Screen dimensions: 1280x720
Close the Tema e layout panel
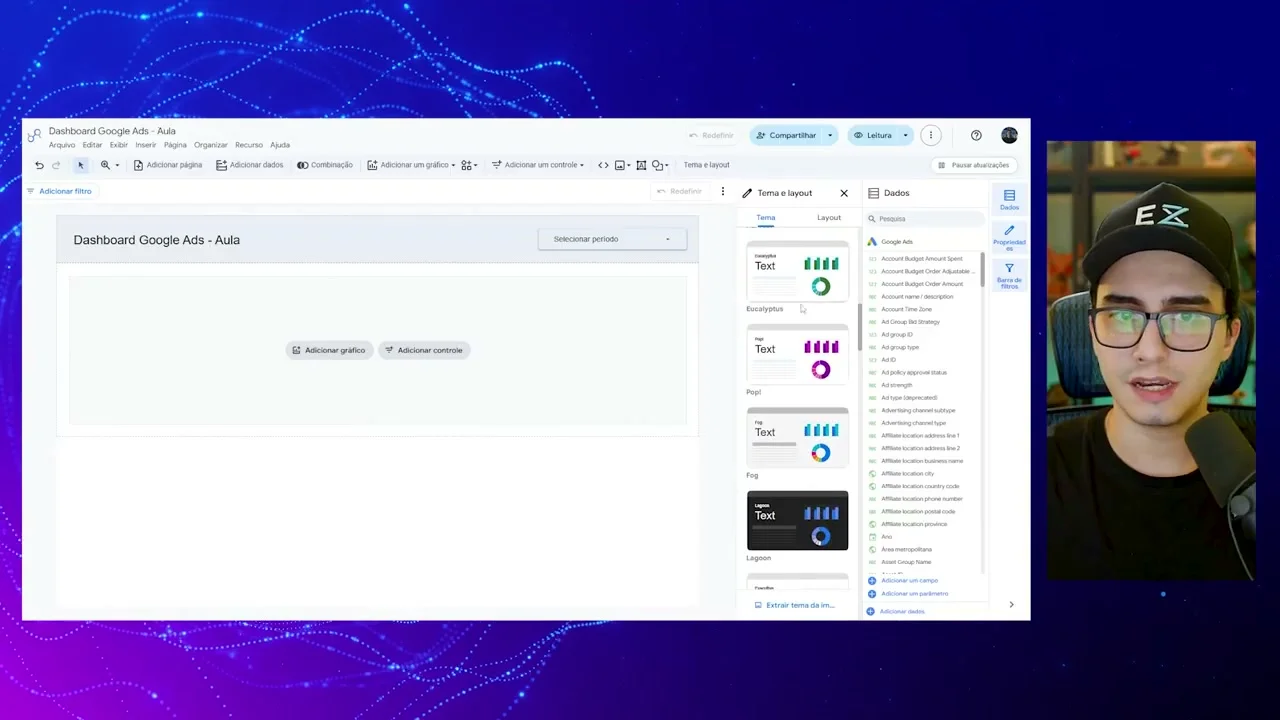(x=844, y=193)
